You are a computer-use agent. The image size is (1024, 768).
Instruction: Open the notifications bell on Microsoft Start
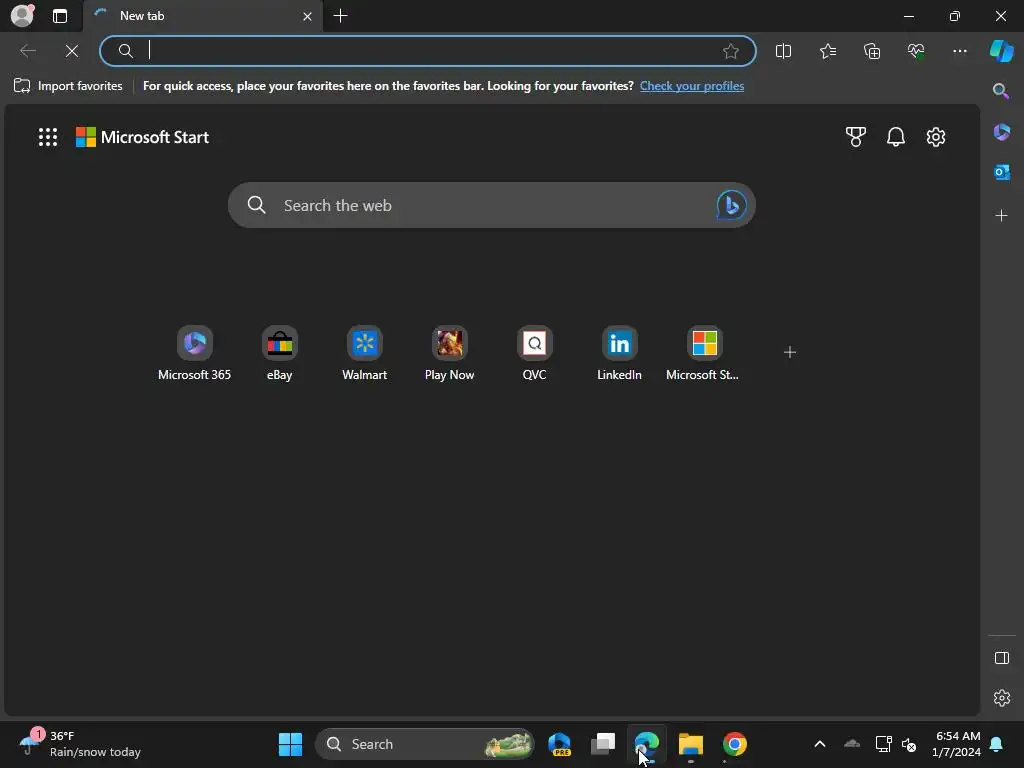(896, 136)
